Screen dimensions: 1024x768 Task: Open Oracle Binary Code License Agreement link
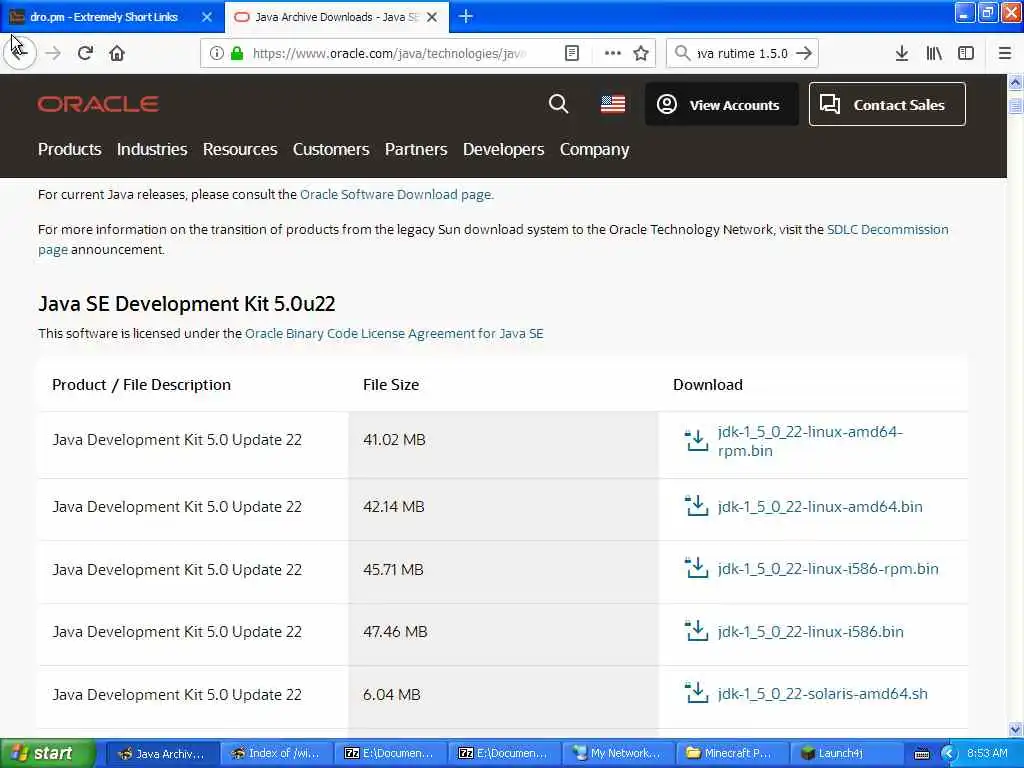pyautogui.click(x=394, y=334)
